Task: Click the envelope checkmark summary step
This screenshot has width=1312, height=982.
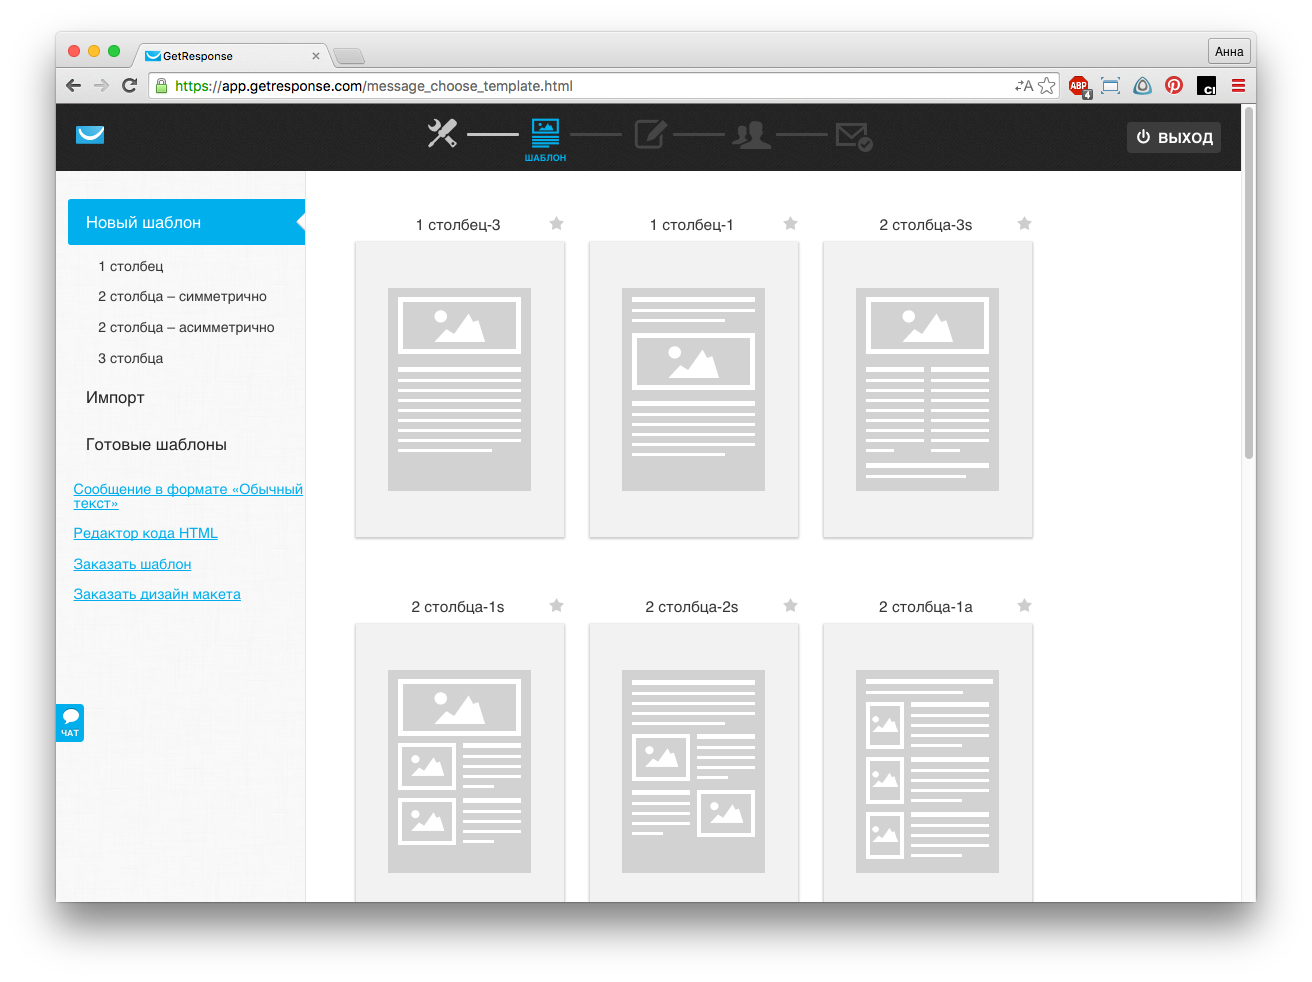Action: [853, 135]
